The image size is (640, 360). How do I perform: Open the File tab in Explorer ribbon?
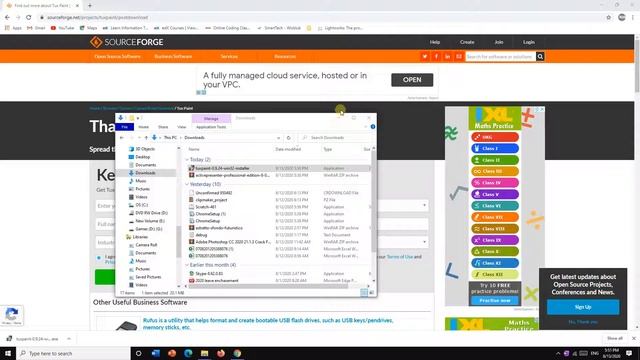[x=124, y=127]
